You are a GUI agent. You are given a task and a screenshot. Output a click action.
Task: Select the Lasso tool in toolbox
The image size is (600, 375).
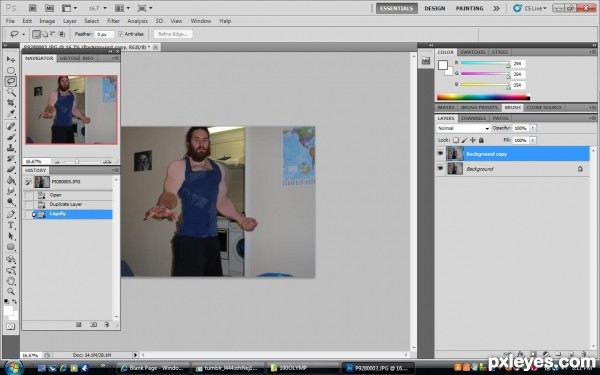pos(11,81)
